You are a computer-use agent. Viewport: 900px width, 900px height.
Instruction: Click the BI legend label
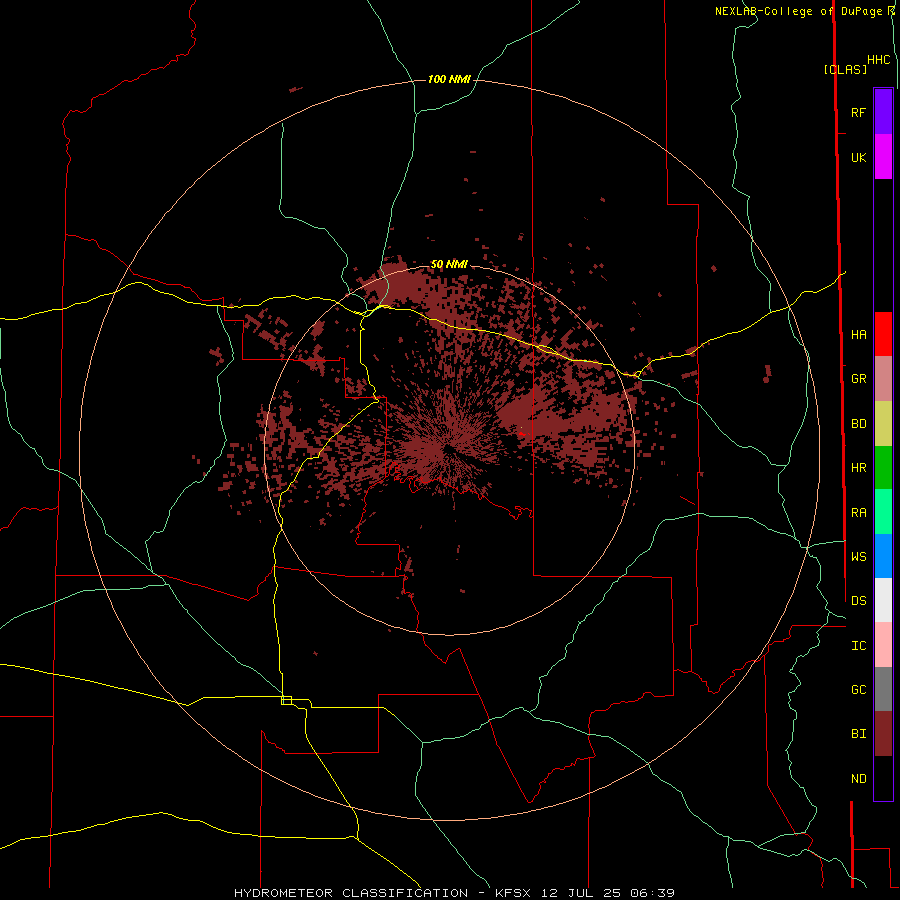tap(858, 734)
